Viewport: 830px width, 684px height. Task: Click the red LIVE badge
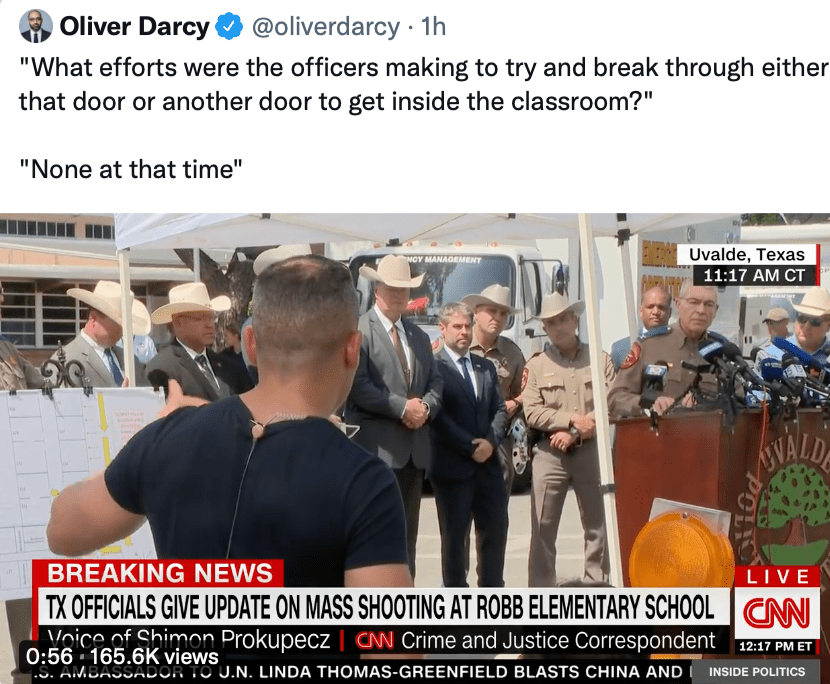777,576
